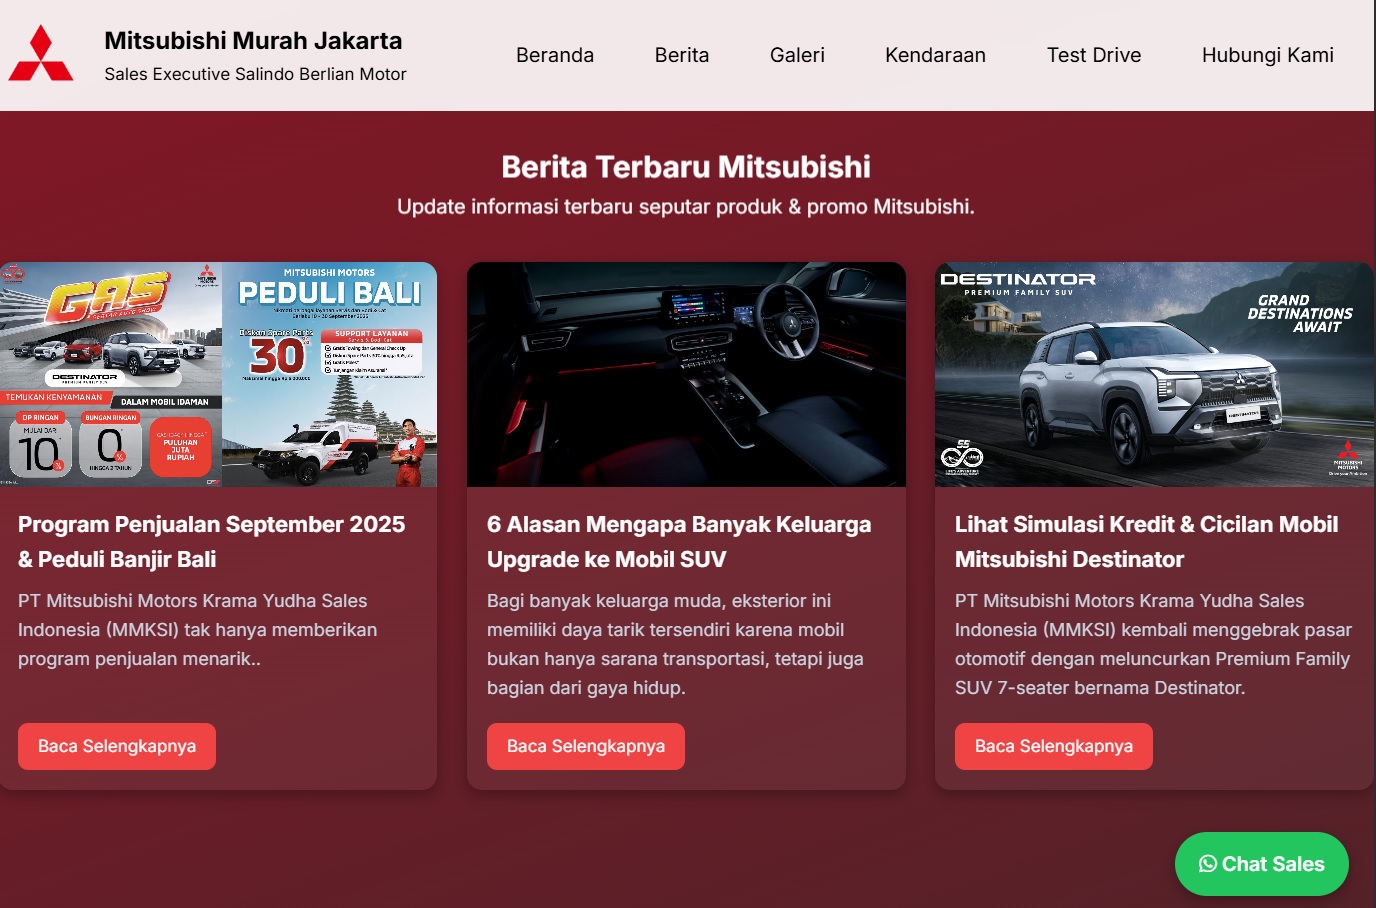Open Program Penjualan September 2025 headline
Screen dimensions: 1376x908
[x=211, y=541]
